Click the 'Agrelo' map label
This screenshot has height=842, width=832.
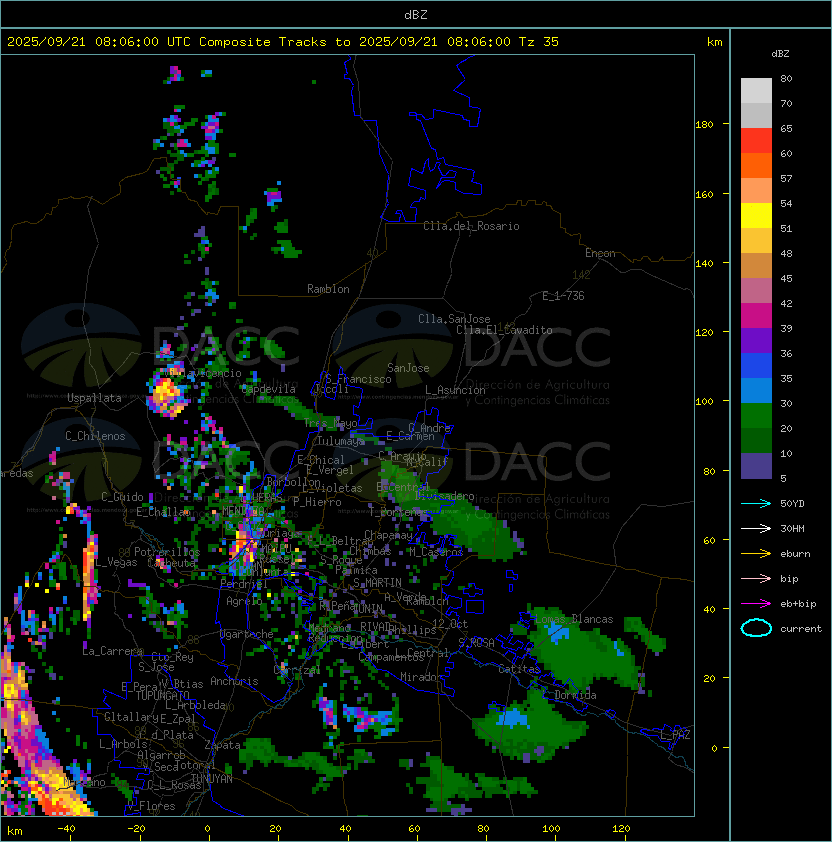tap(244, 601)
